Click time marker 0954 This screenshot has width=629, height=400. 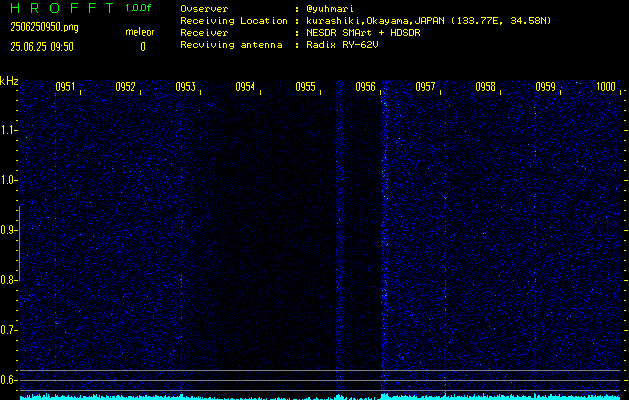(245, 87)
